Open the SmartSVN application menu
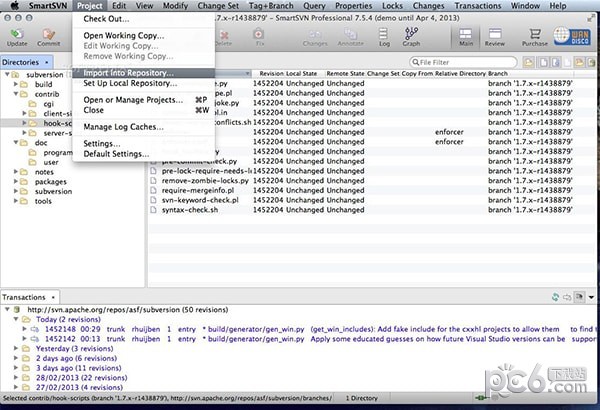The height and width of the screenshot is (410, 600). click(48, 6)
